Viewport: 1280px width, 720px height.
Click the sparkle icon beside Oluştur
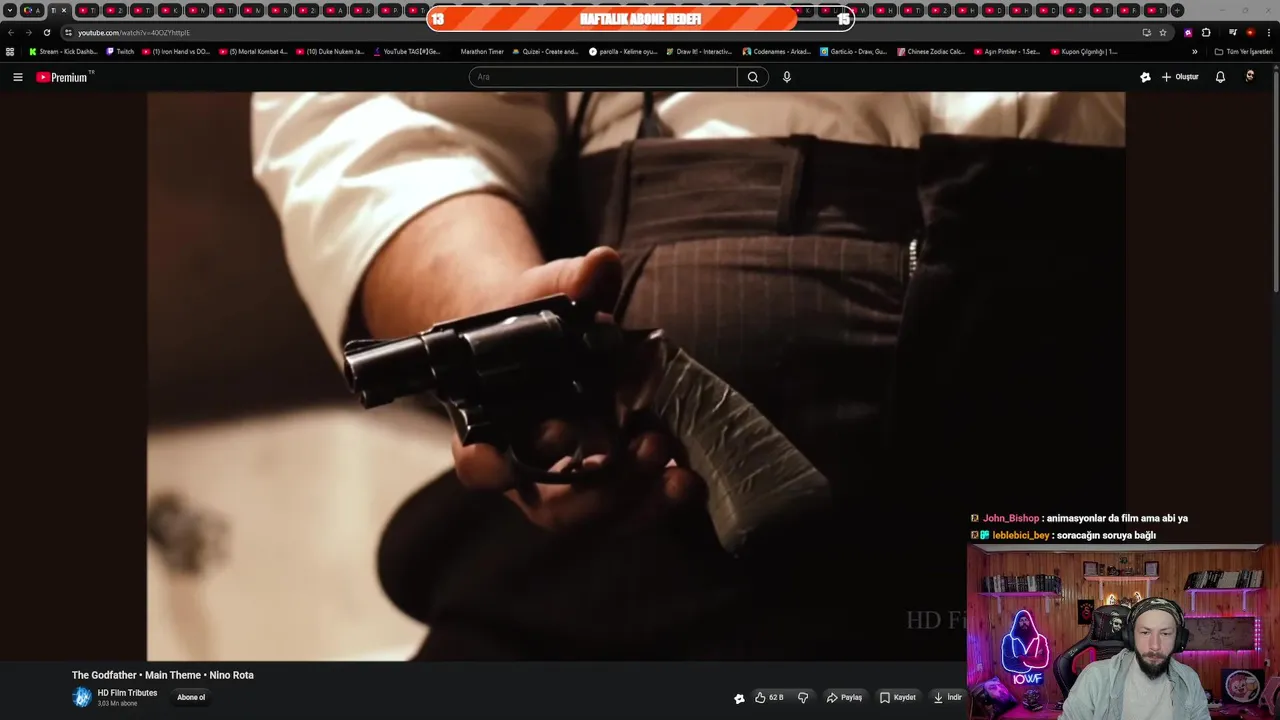pyautogui.click(x=1145, y=77)
